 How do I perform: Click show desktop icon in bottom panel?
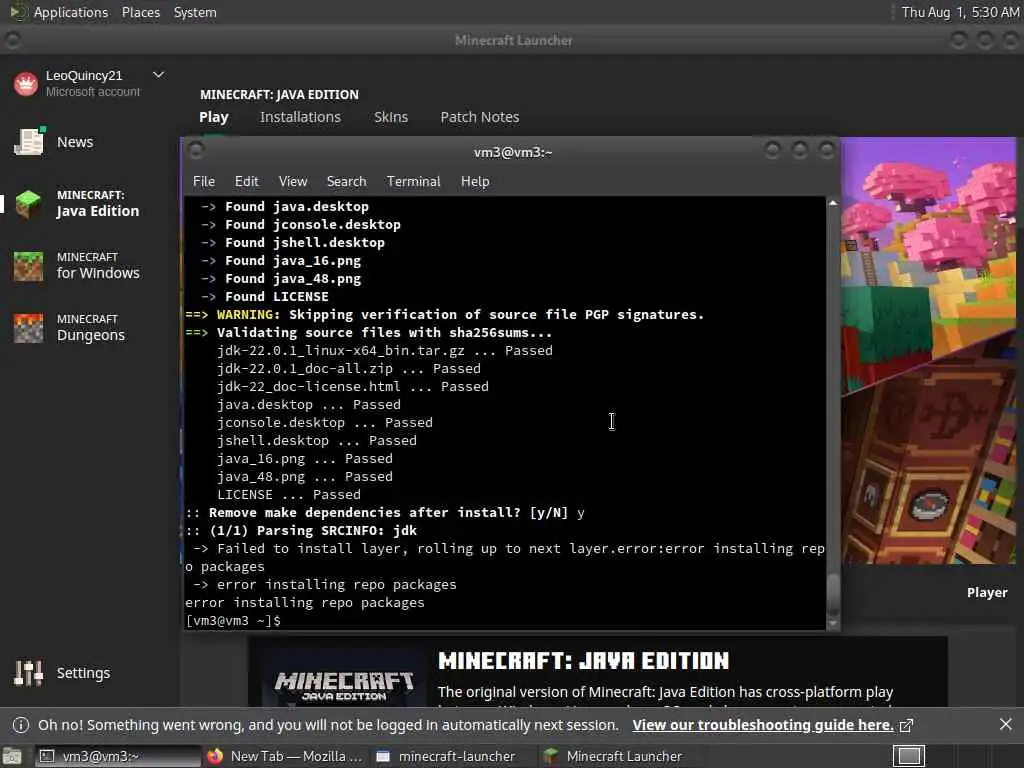(x=12, y=756)
